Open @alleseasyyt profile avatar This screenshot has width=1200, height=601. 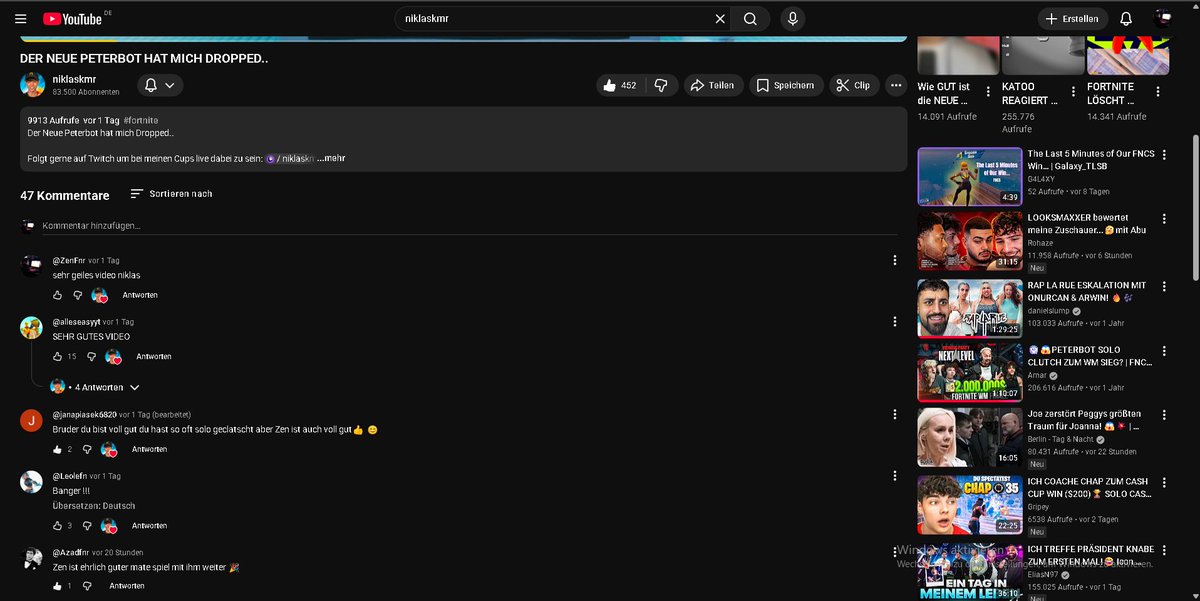point(32,328)
